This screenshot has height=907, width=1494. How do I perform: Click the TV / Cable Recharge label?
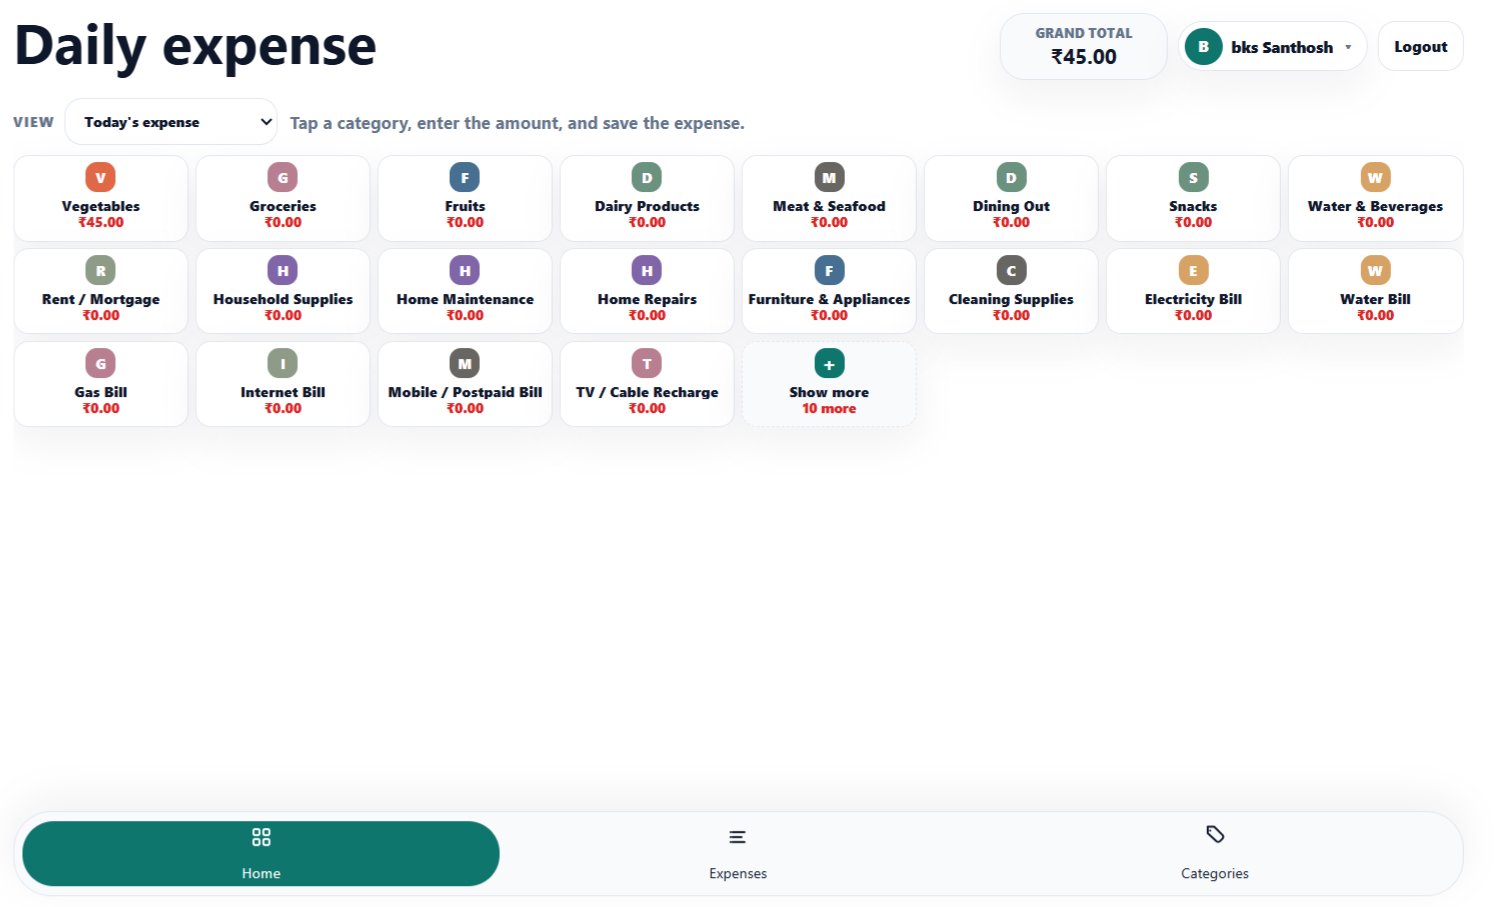(646, 392)
